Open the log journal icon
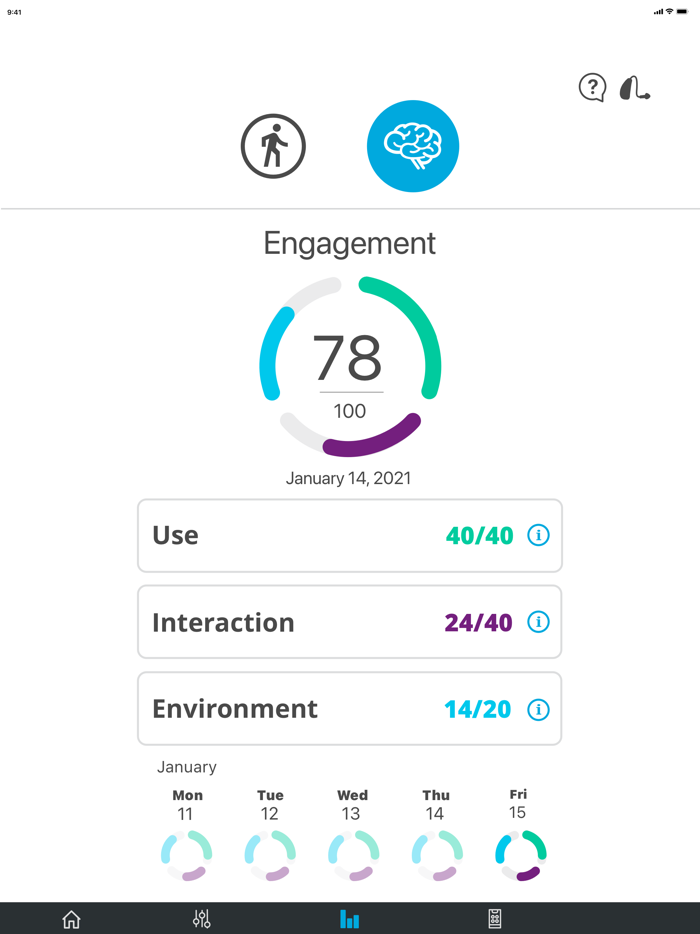 coord(494,917)
